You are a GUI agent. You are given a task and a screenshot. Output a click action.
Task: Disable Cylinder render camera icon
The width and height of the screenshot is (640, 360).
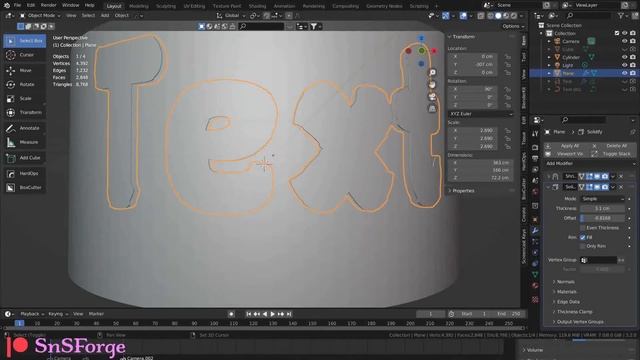(633, 57)
